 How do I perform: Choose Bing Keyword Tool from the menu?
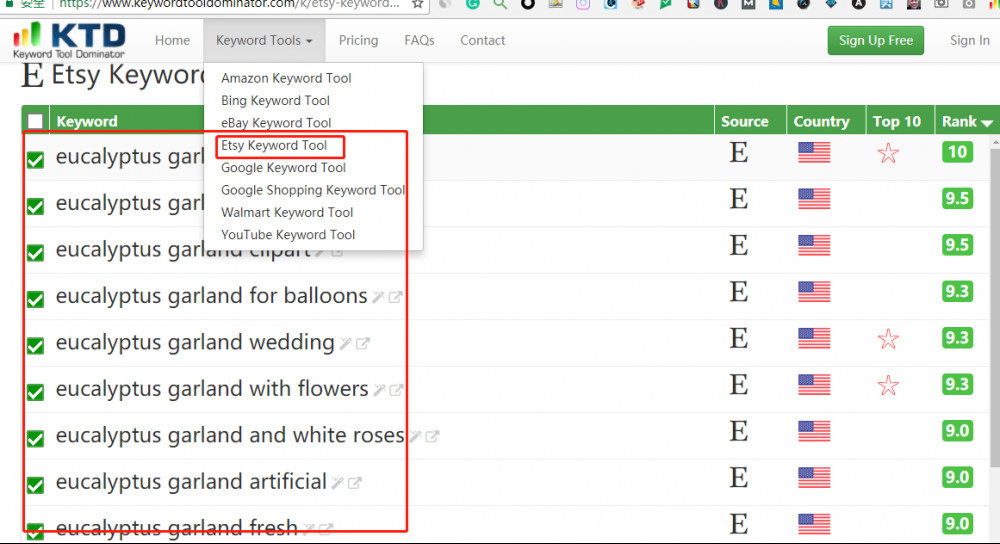tap(275, 100)
